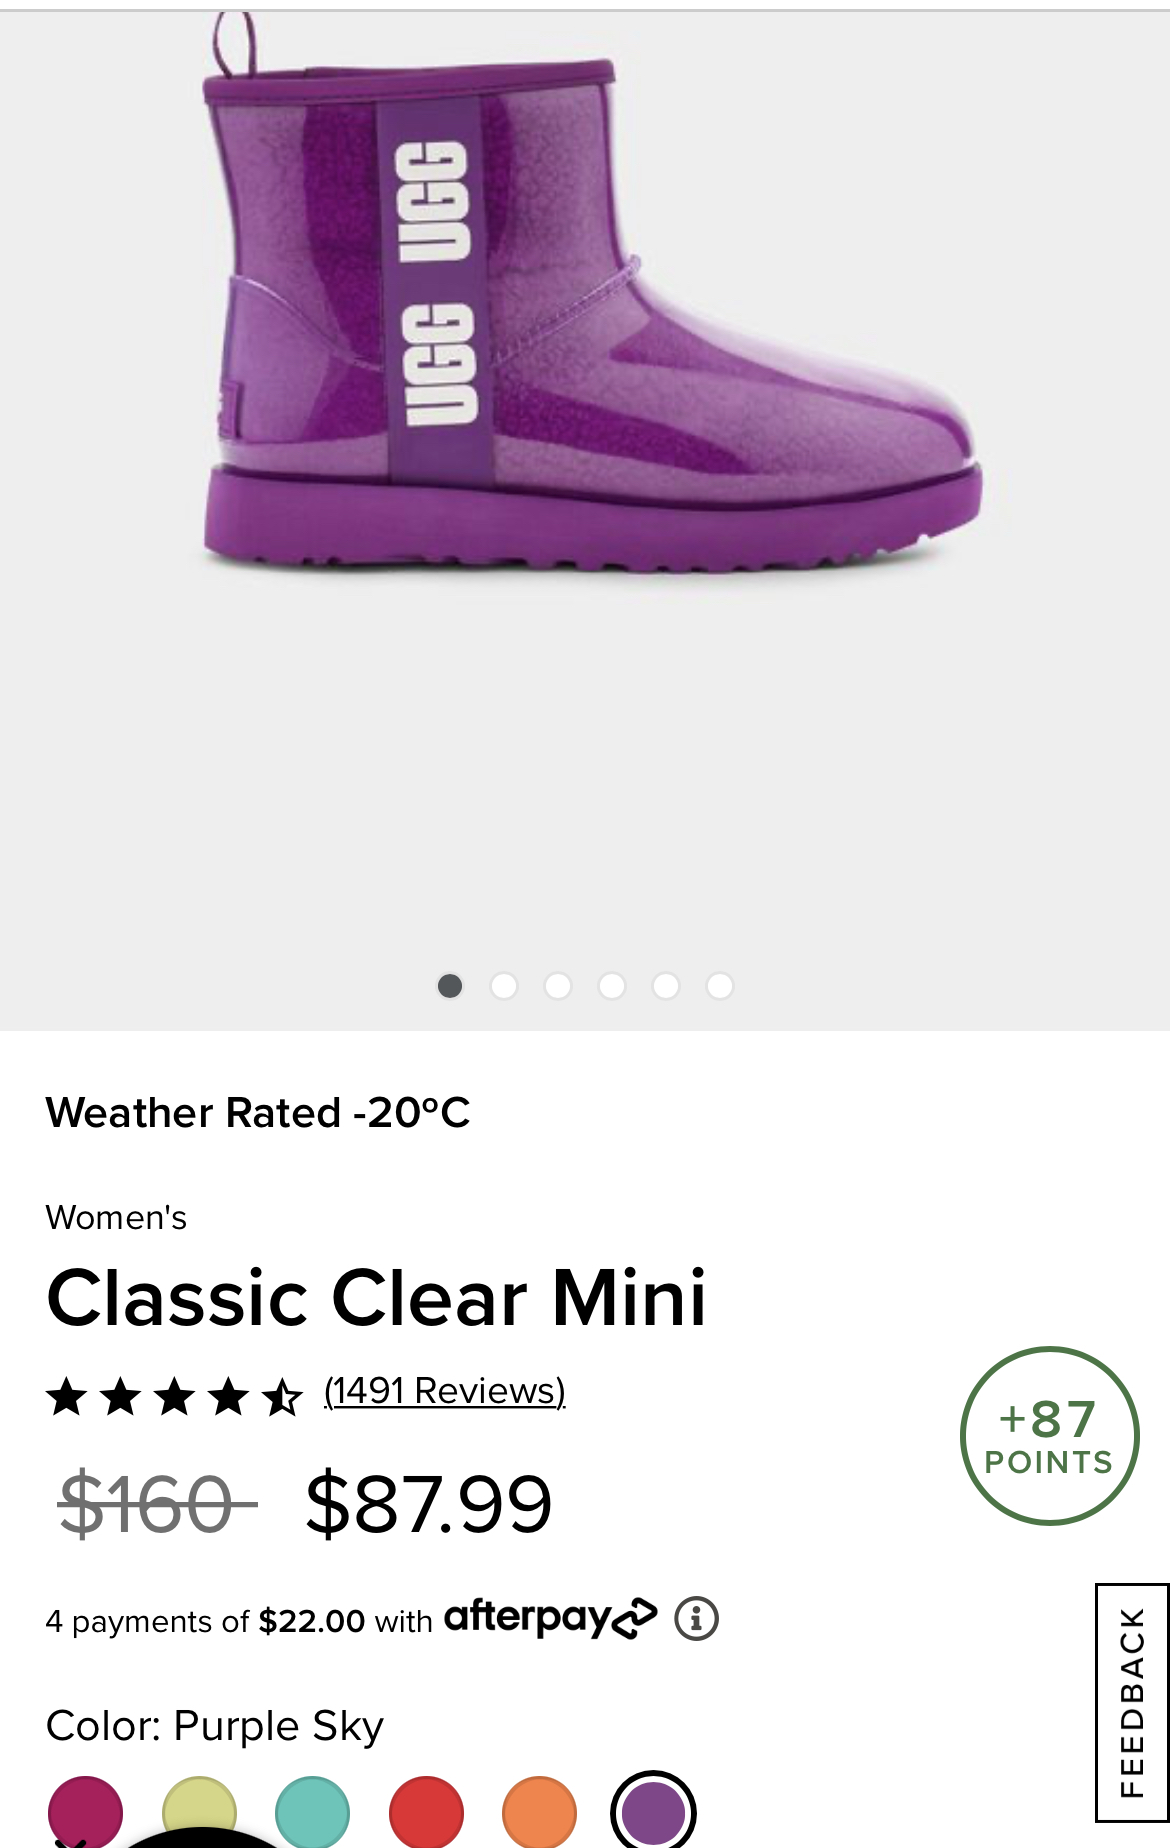Open the Afterpay info icon
1170x1848 pixels.
pyautogui.click(x=696, y=1618)
